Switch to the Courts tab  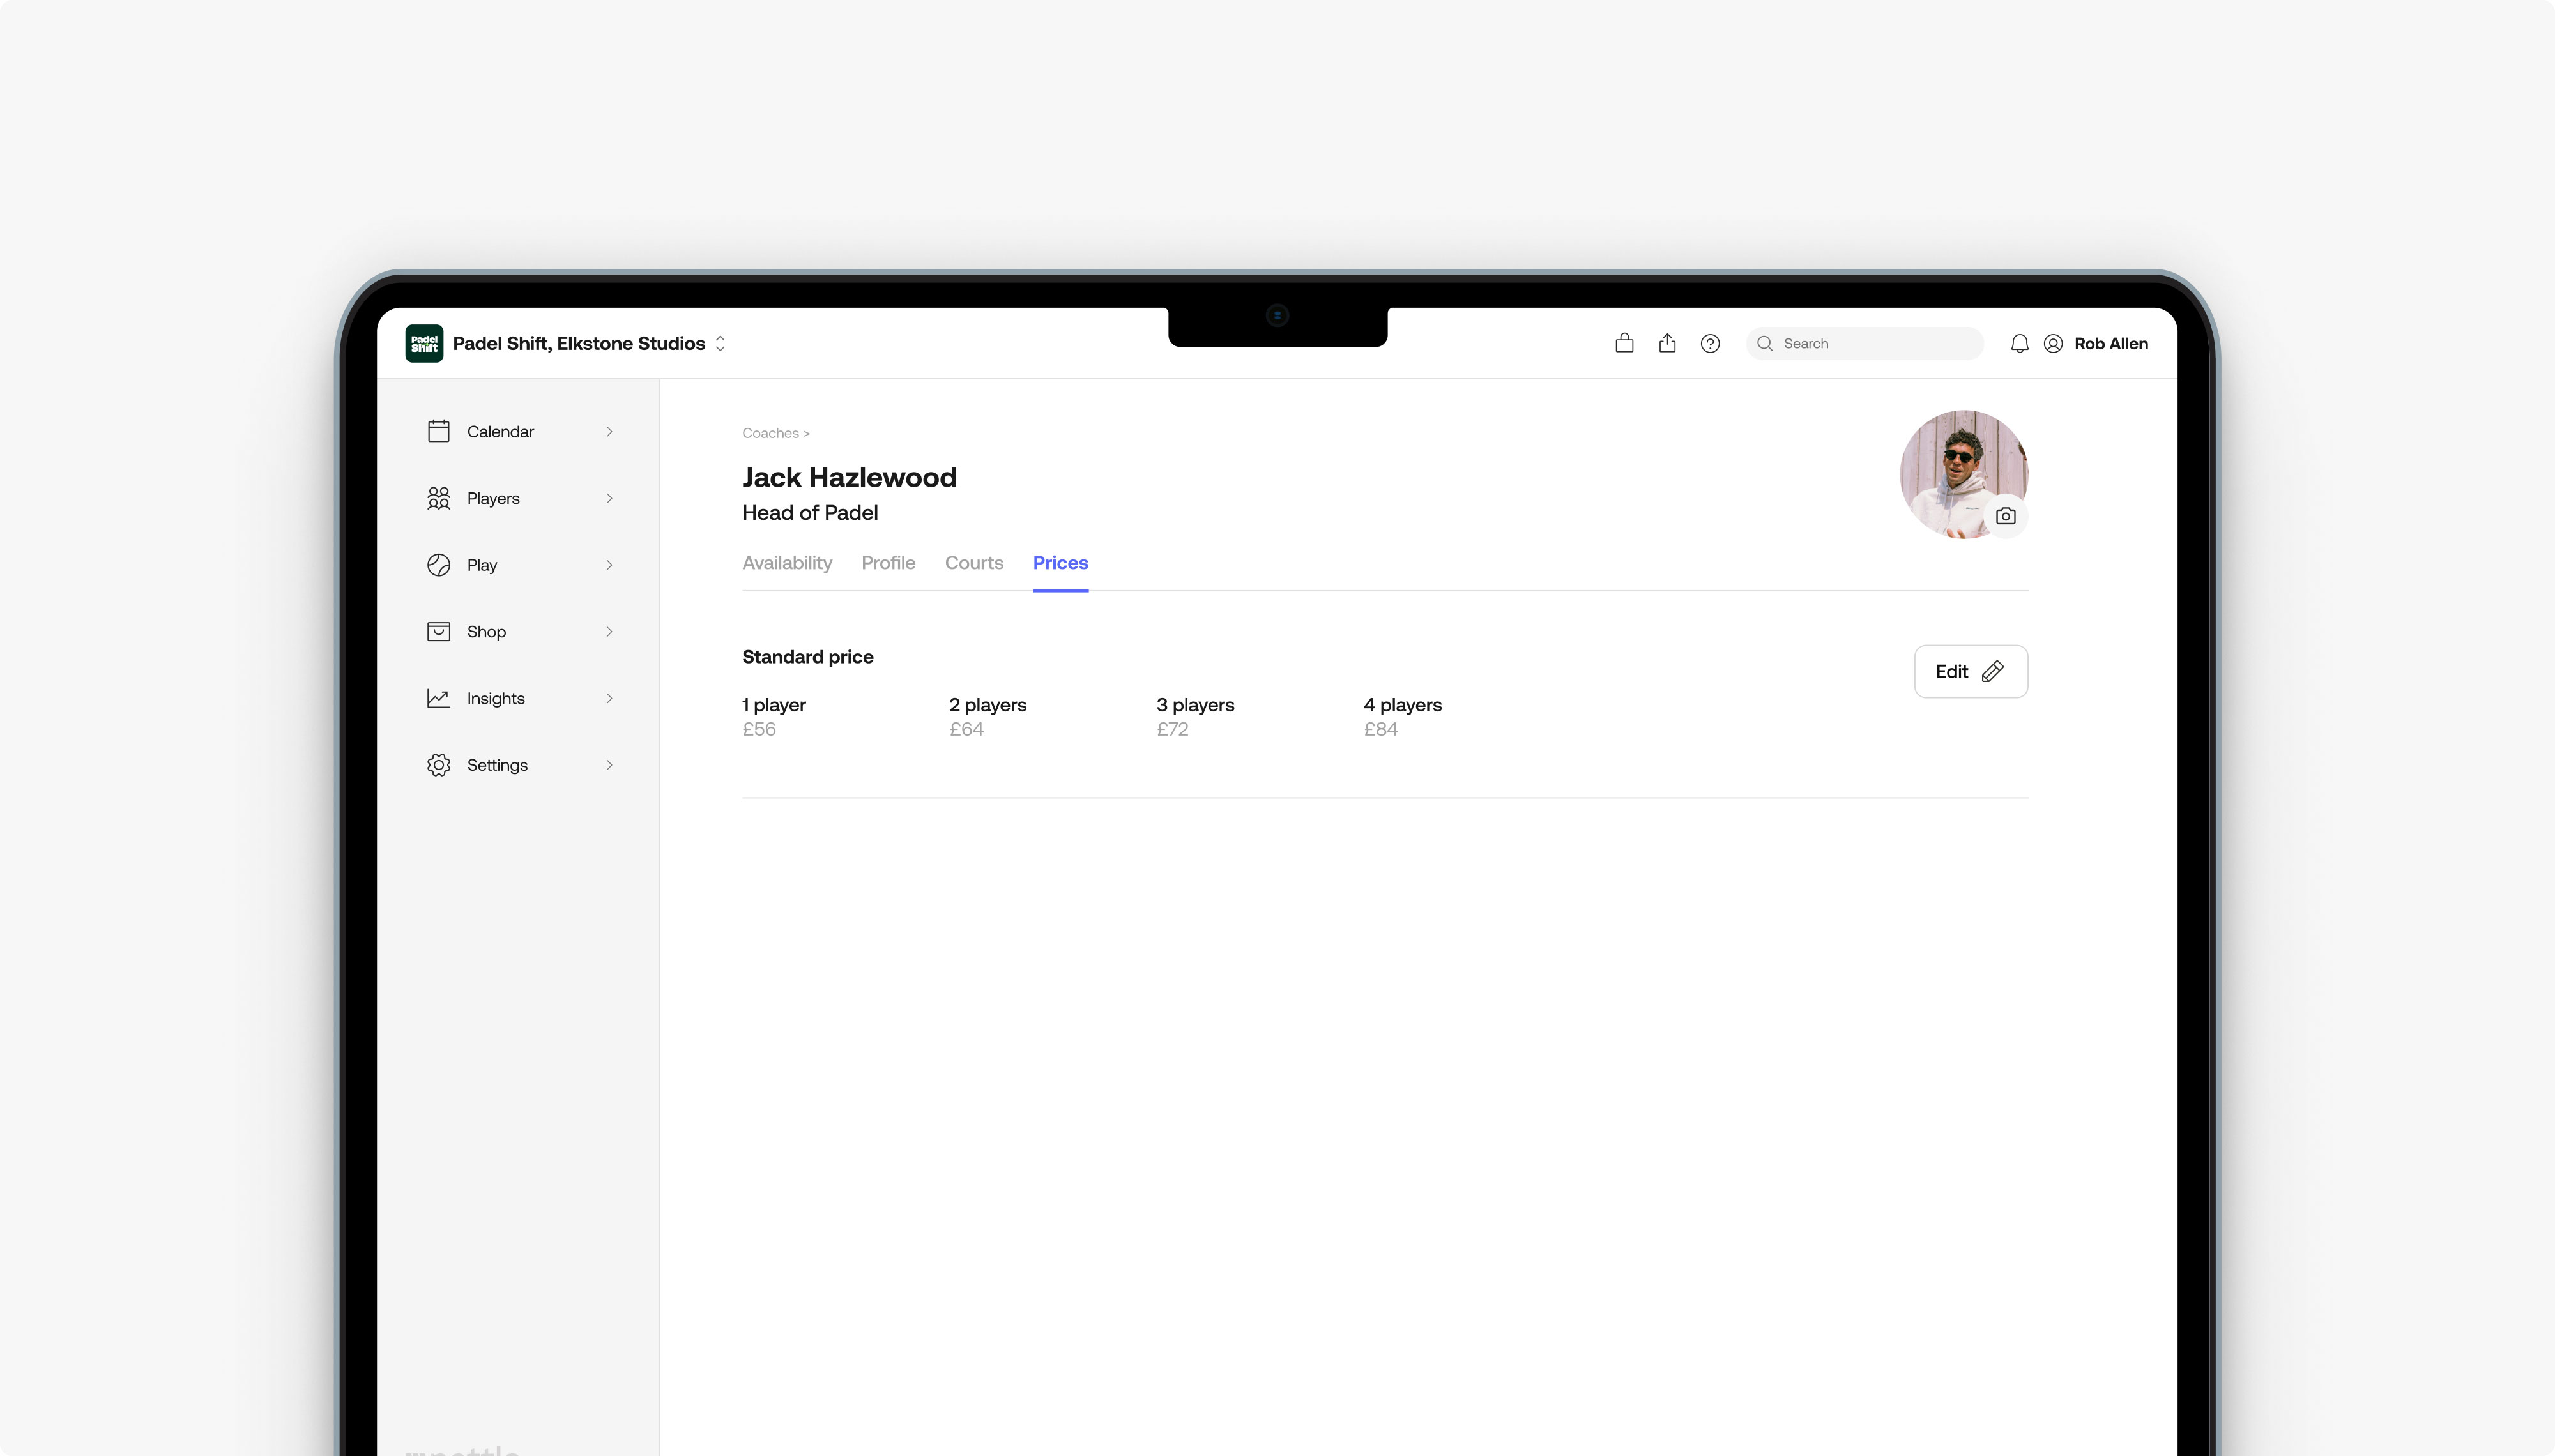tap(973, 563)
